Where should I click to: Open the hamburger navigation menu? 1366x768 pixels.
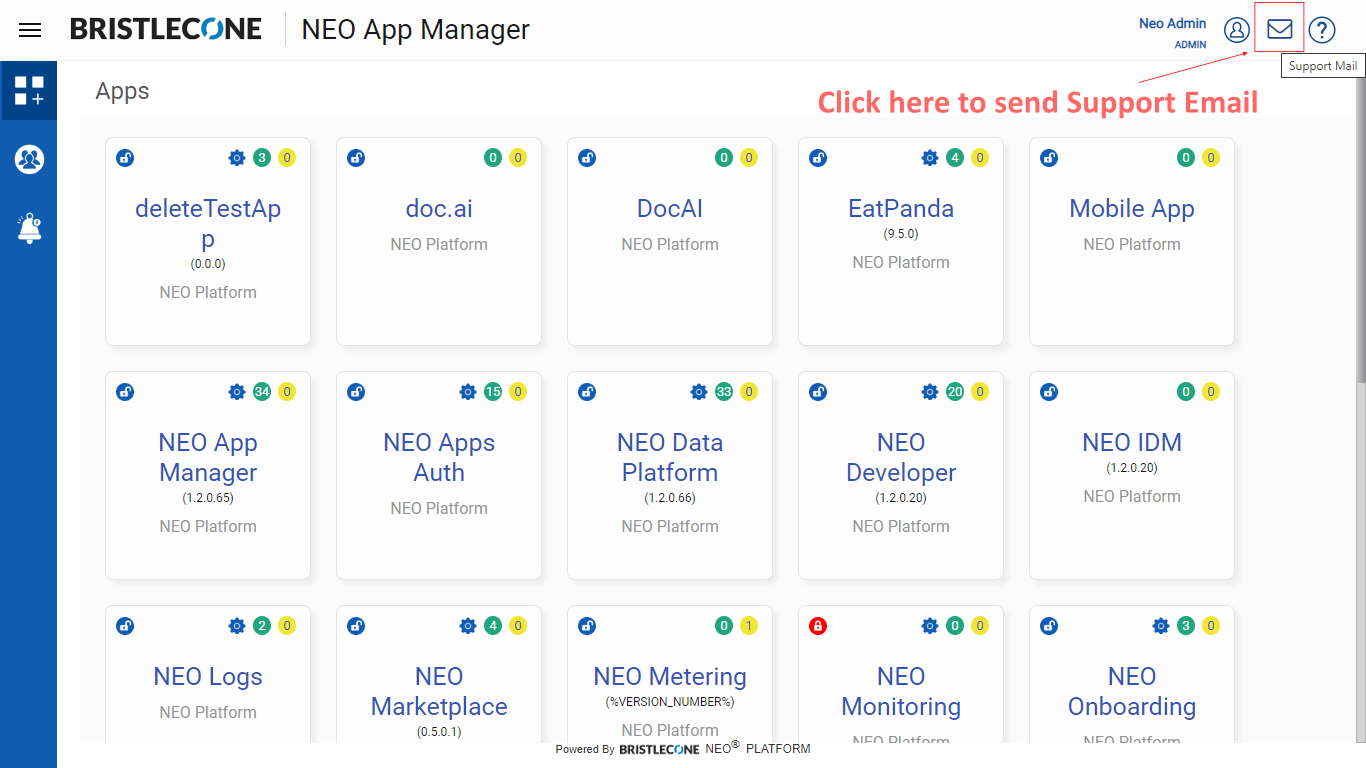point(30,30)
